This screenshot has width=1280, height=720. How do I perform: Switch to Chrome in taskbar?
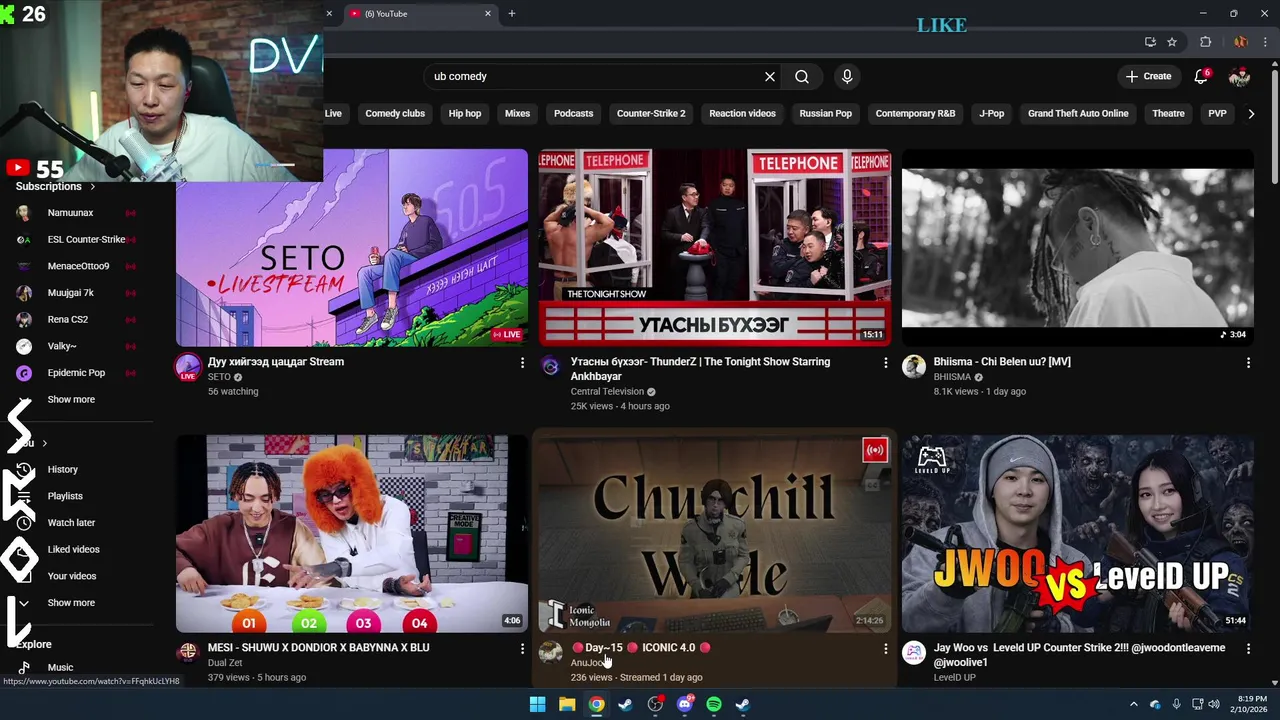(x=596, y=704)
